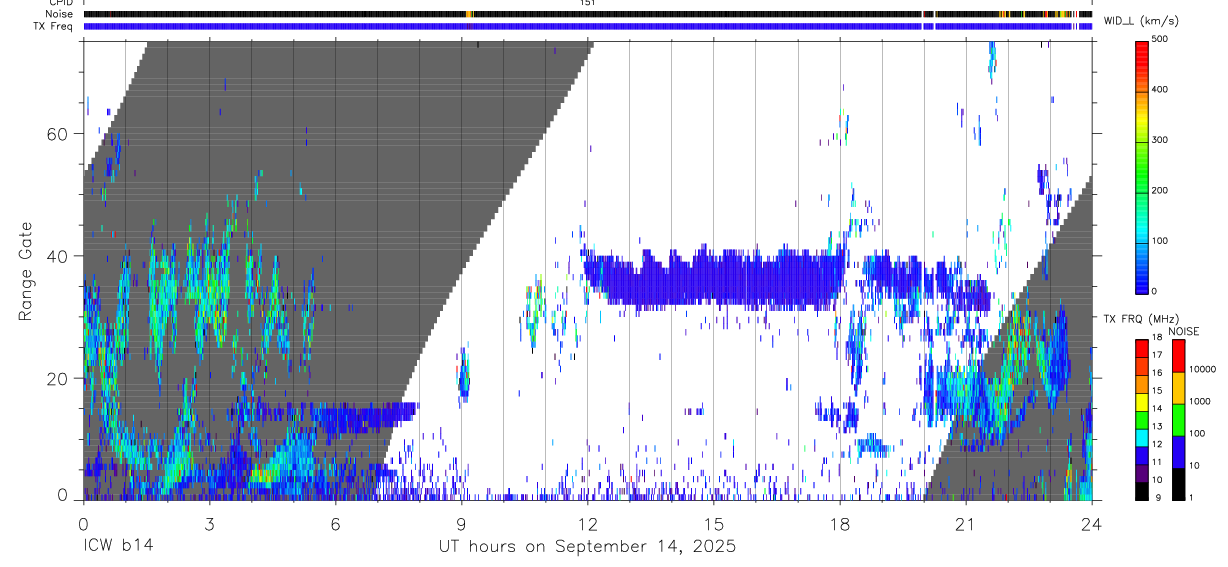Select the noise color legend bar
The image size is (1228, 567).
coord(1179,419)
